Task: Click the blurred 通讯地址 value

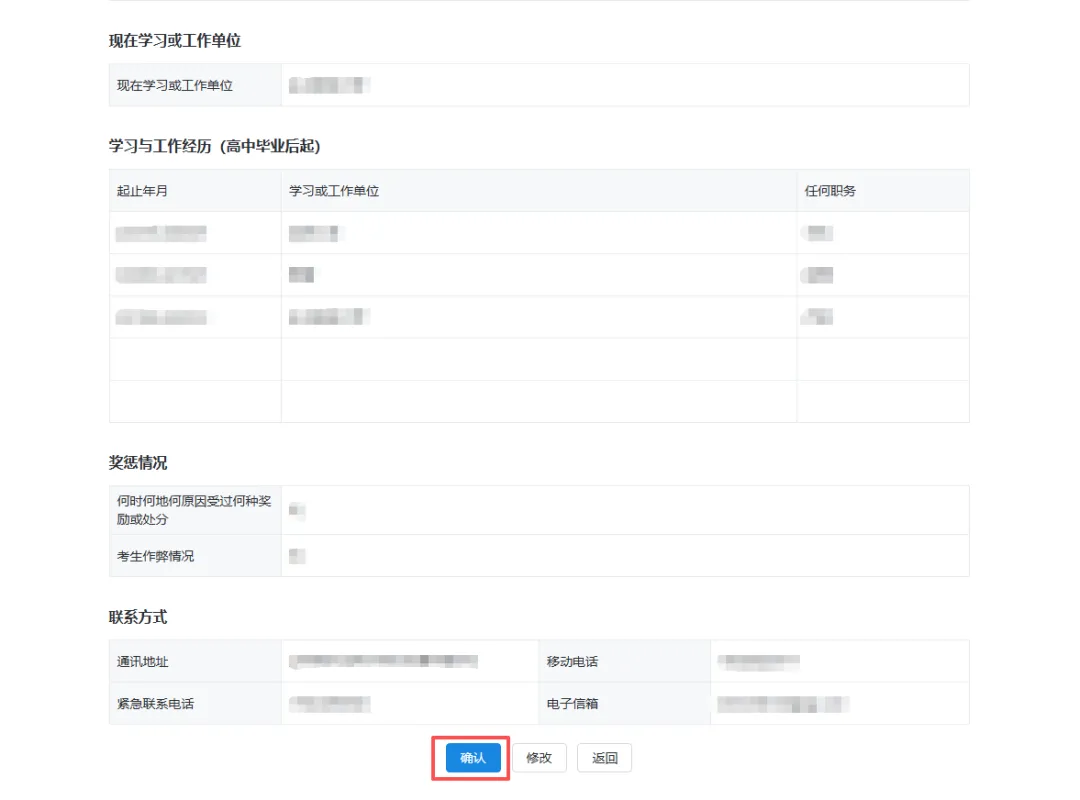Action: tap(384, 661)
